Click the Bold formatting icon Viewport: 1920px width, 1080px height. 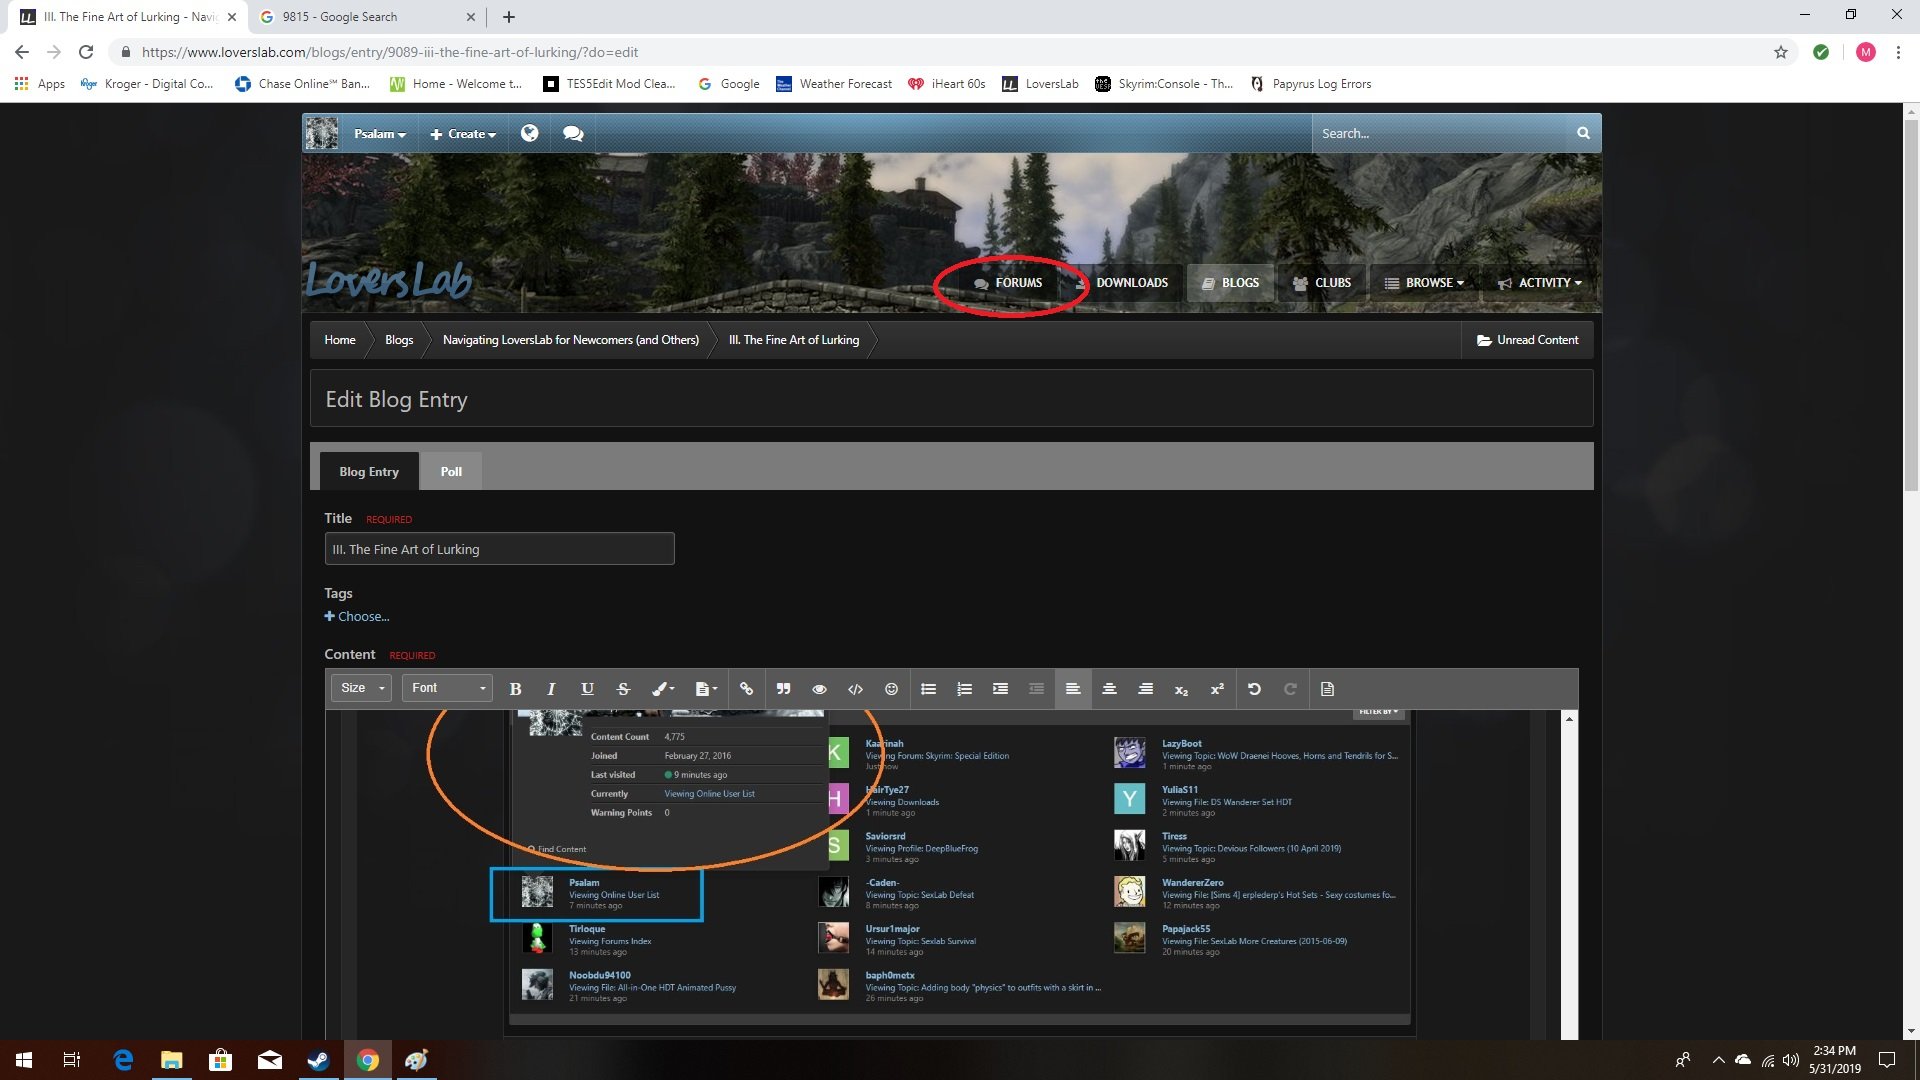[x=516, y=688]
